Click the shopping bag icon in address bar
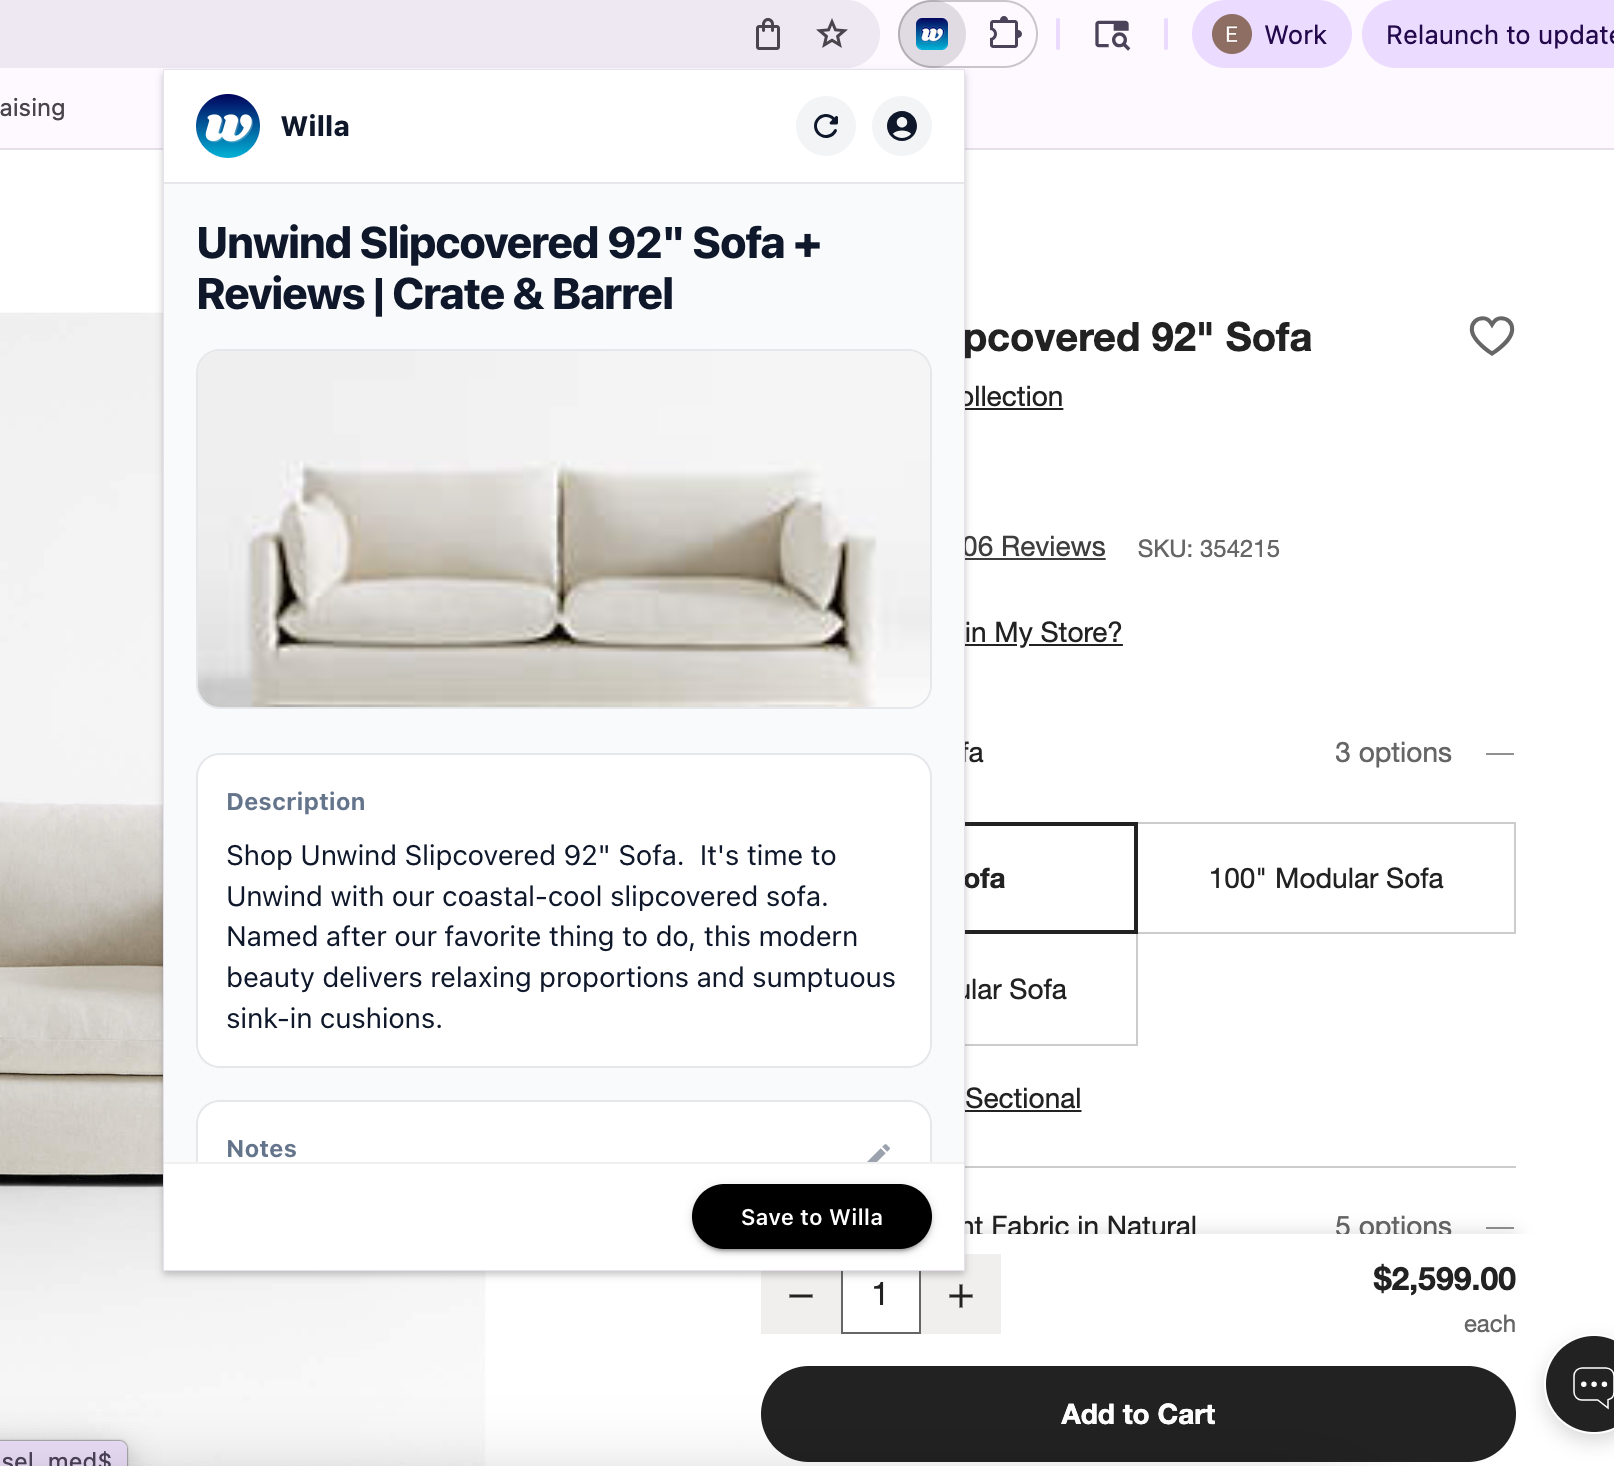This screenshot has width=1614, height=1466. pyautogui.click(x=768, y=35)
